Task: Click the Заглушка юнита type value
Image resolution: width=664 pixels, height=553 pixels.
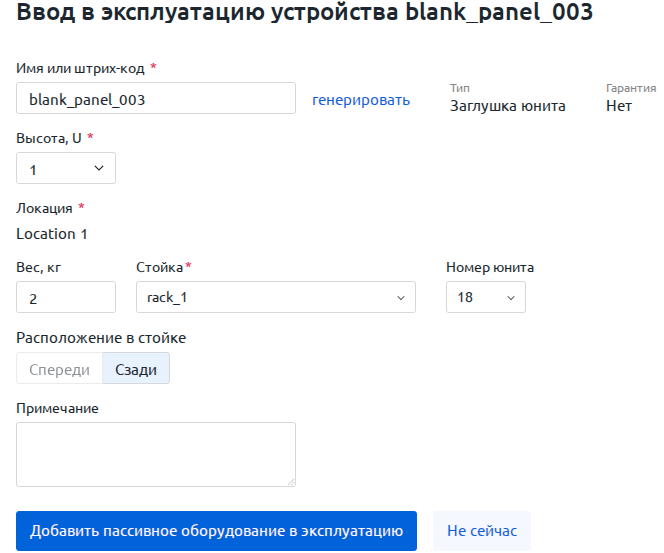Action: [507, 106]
